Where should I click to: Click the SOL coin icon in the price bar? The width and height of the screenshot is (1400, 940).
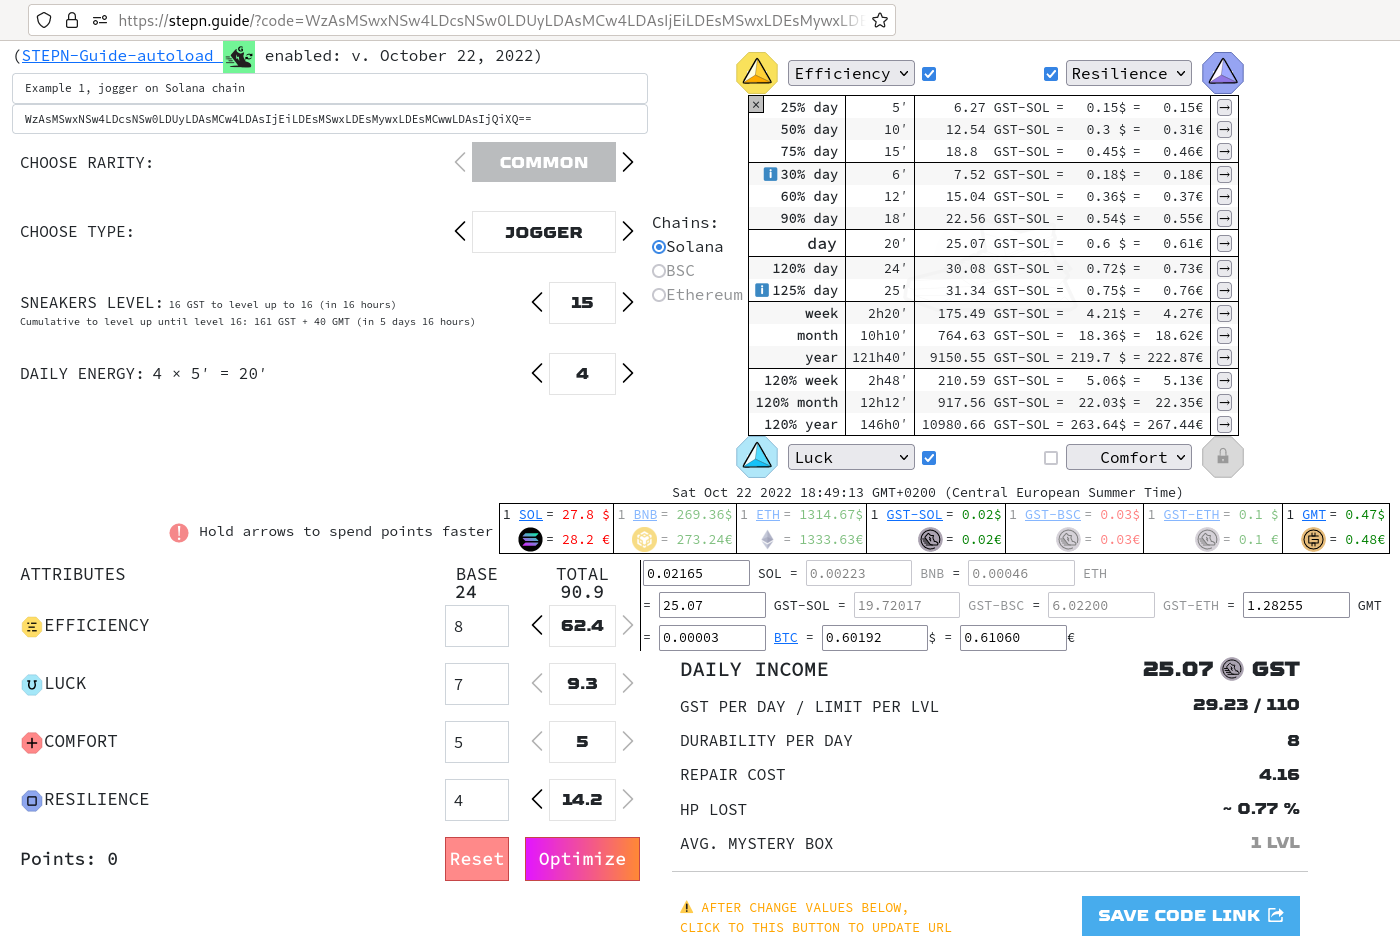tap(529, 539)
